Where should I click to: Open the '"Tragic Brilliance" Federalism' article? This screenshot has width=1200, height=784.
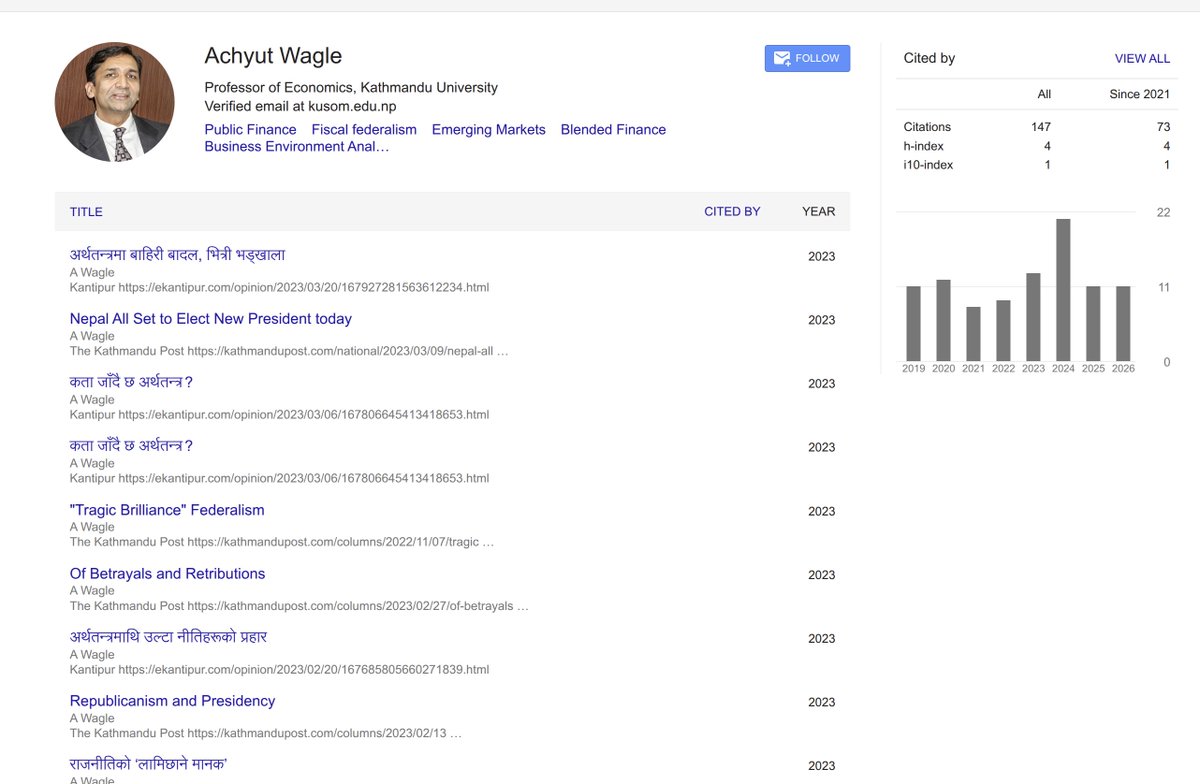[167, 510]
